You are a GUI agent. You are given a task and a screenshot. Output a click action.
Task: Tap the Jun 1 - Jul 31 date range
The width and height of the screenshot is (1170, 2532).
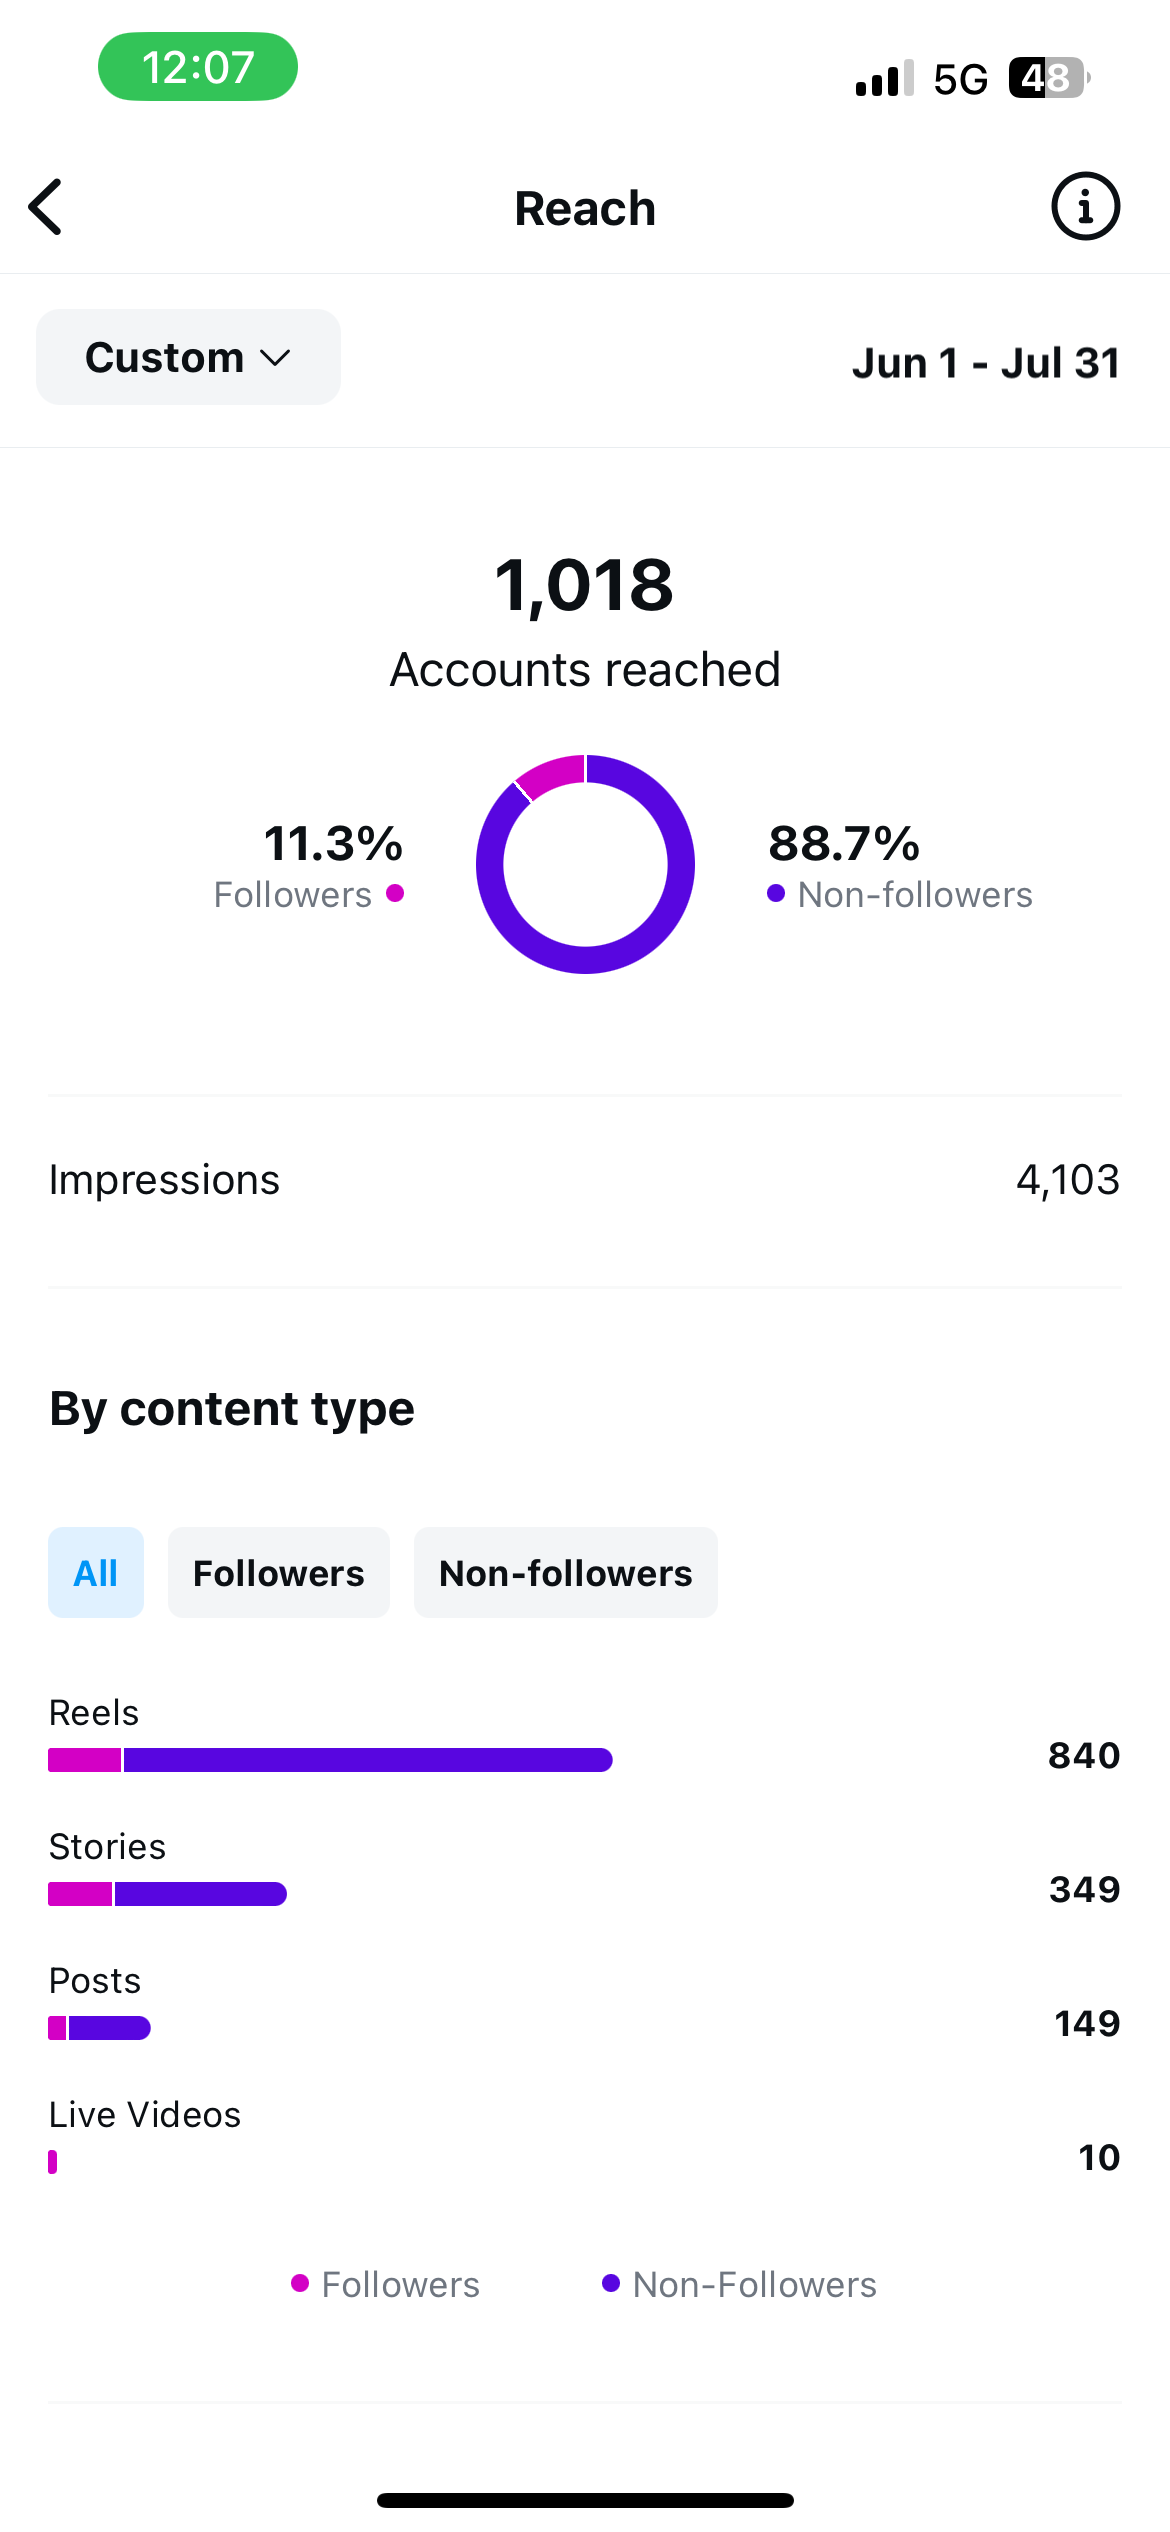coord(985,363)
